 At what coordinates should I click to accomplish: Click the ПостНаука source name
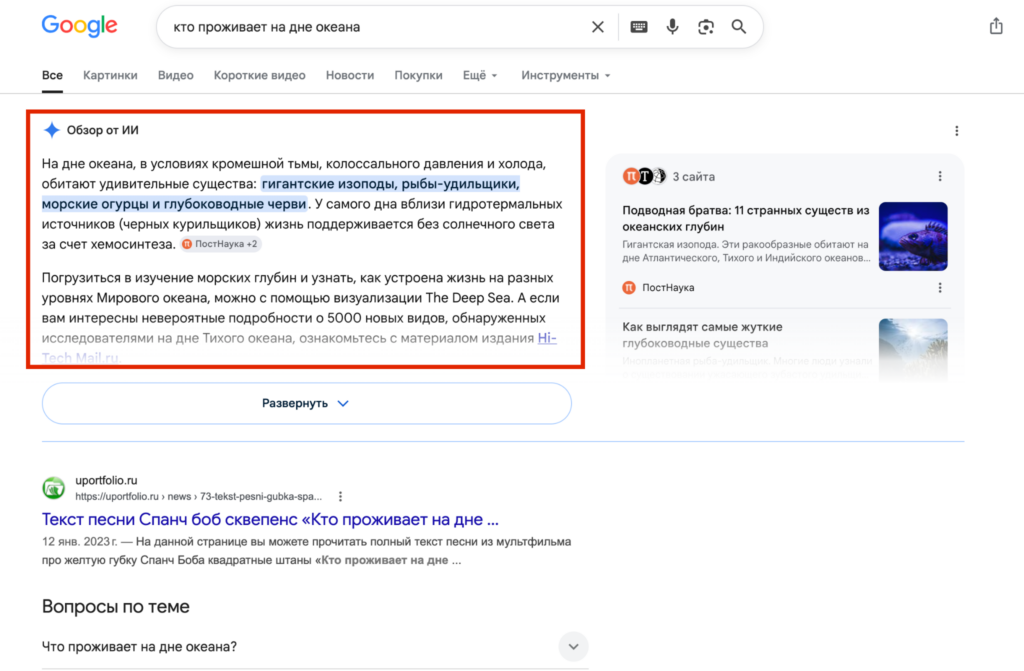[x=668, y=287]
